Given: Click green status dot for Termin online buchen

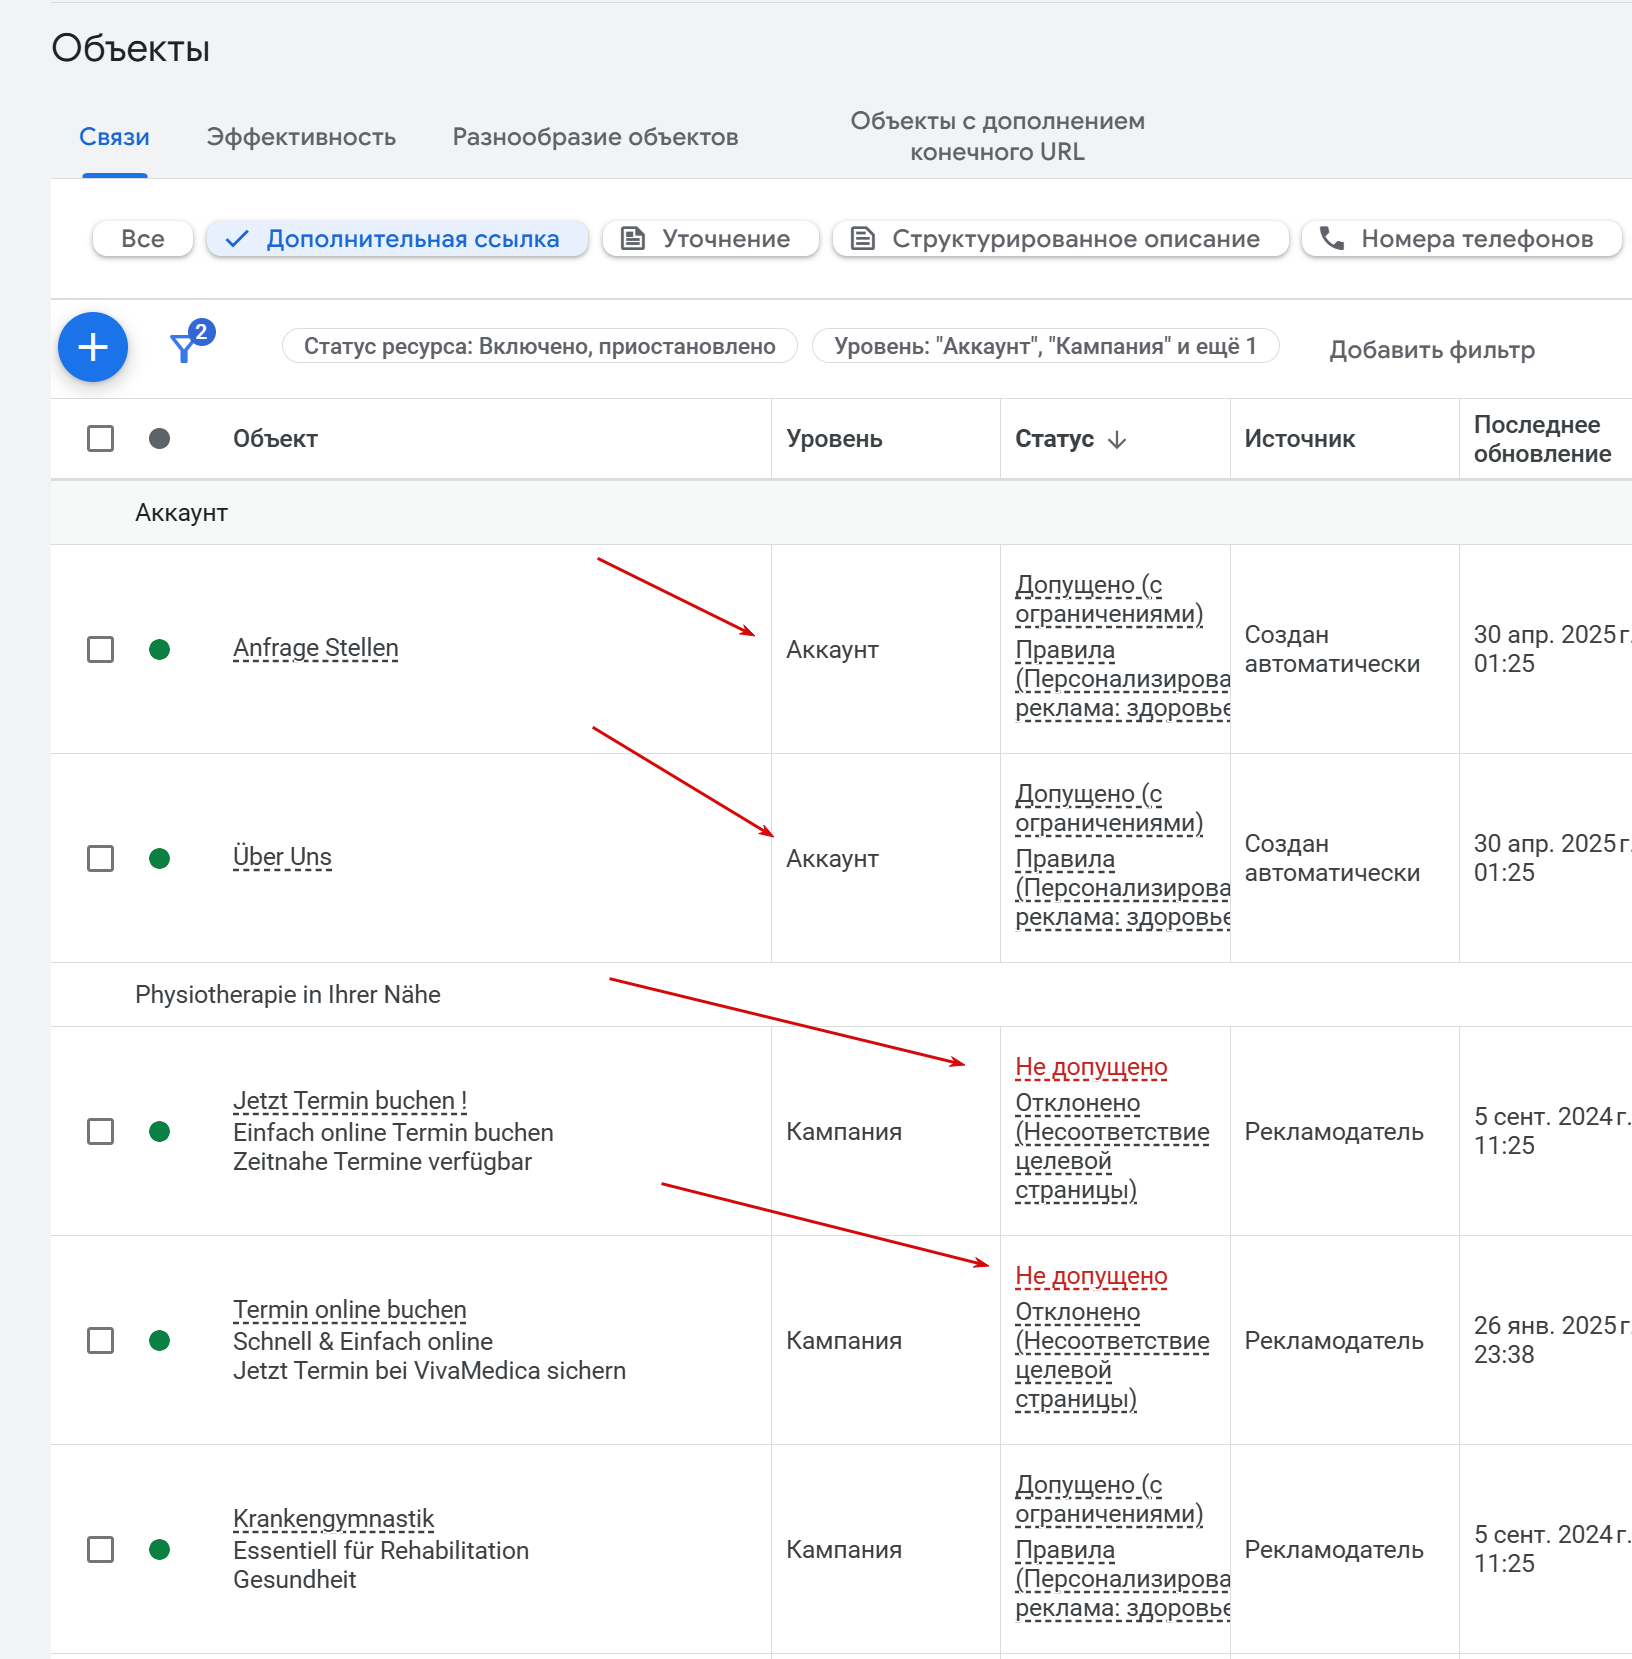Looking at the screenshot, I should point(159,1341).
